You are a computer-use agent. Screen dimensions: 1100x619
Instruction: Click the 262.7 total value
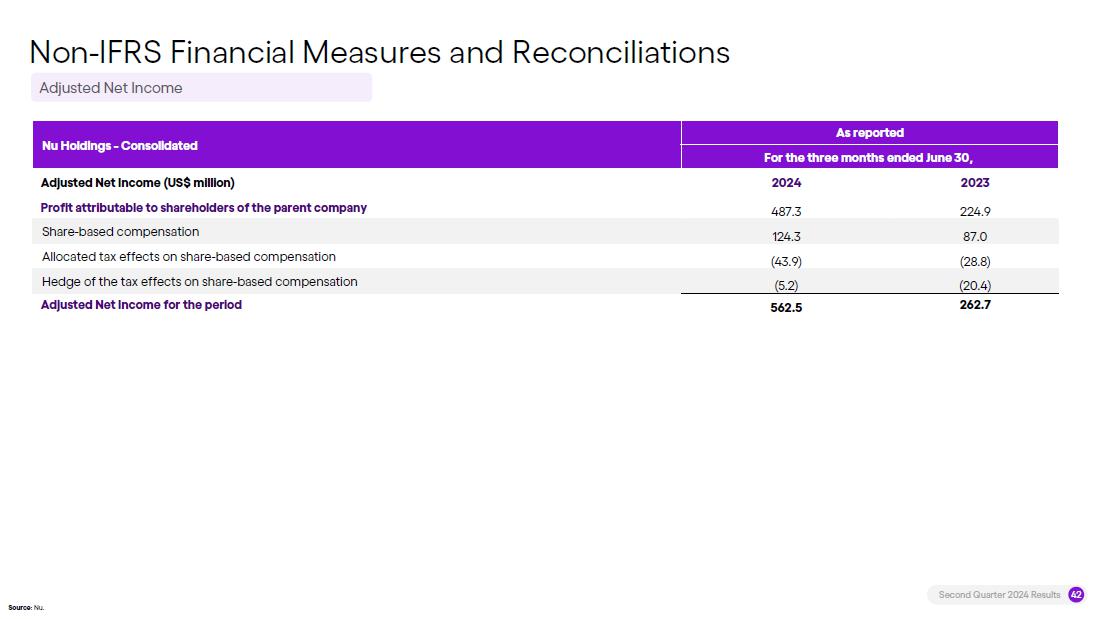click(975, 305)
